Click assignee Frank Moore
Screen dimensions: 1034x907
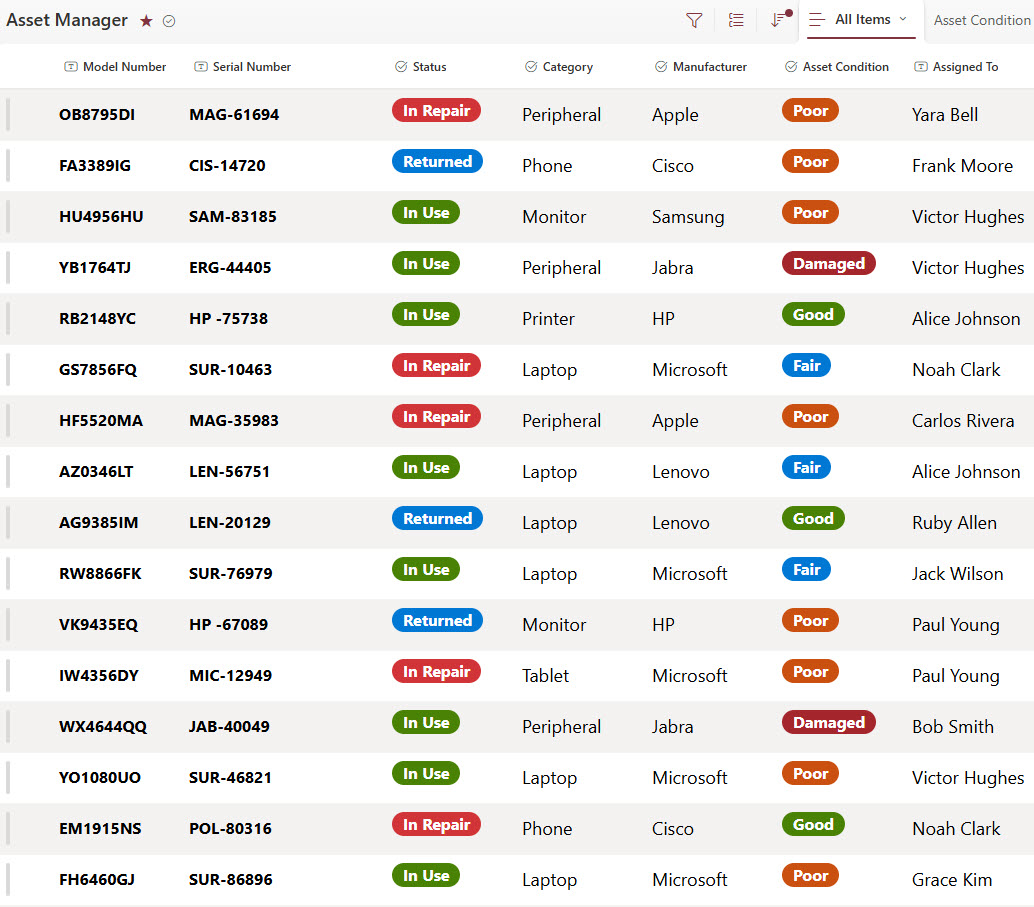click(962, 166)
